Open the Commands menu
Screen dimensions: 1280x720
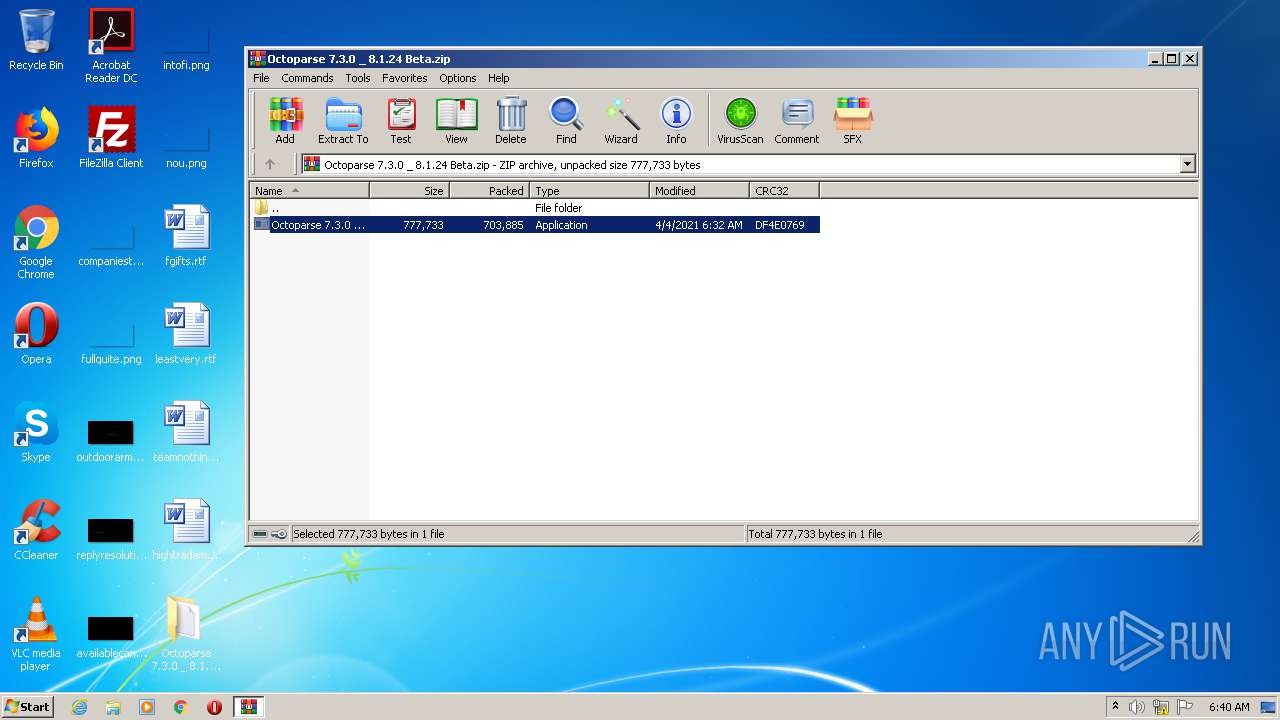click(307, 78)
